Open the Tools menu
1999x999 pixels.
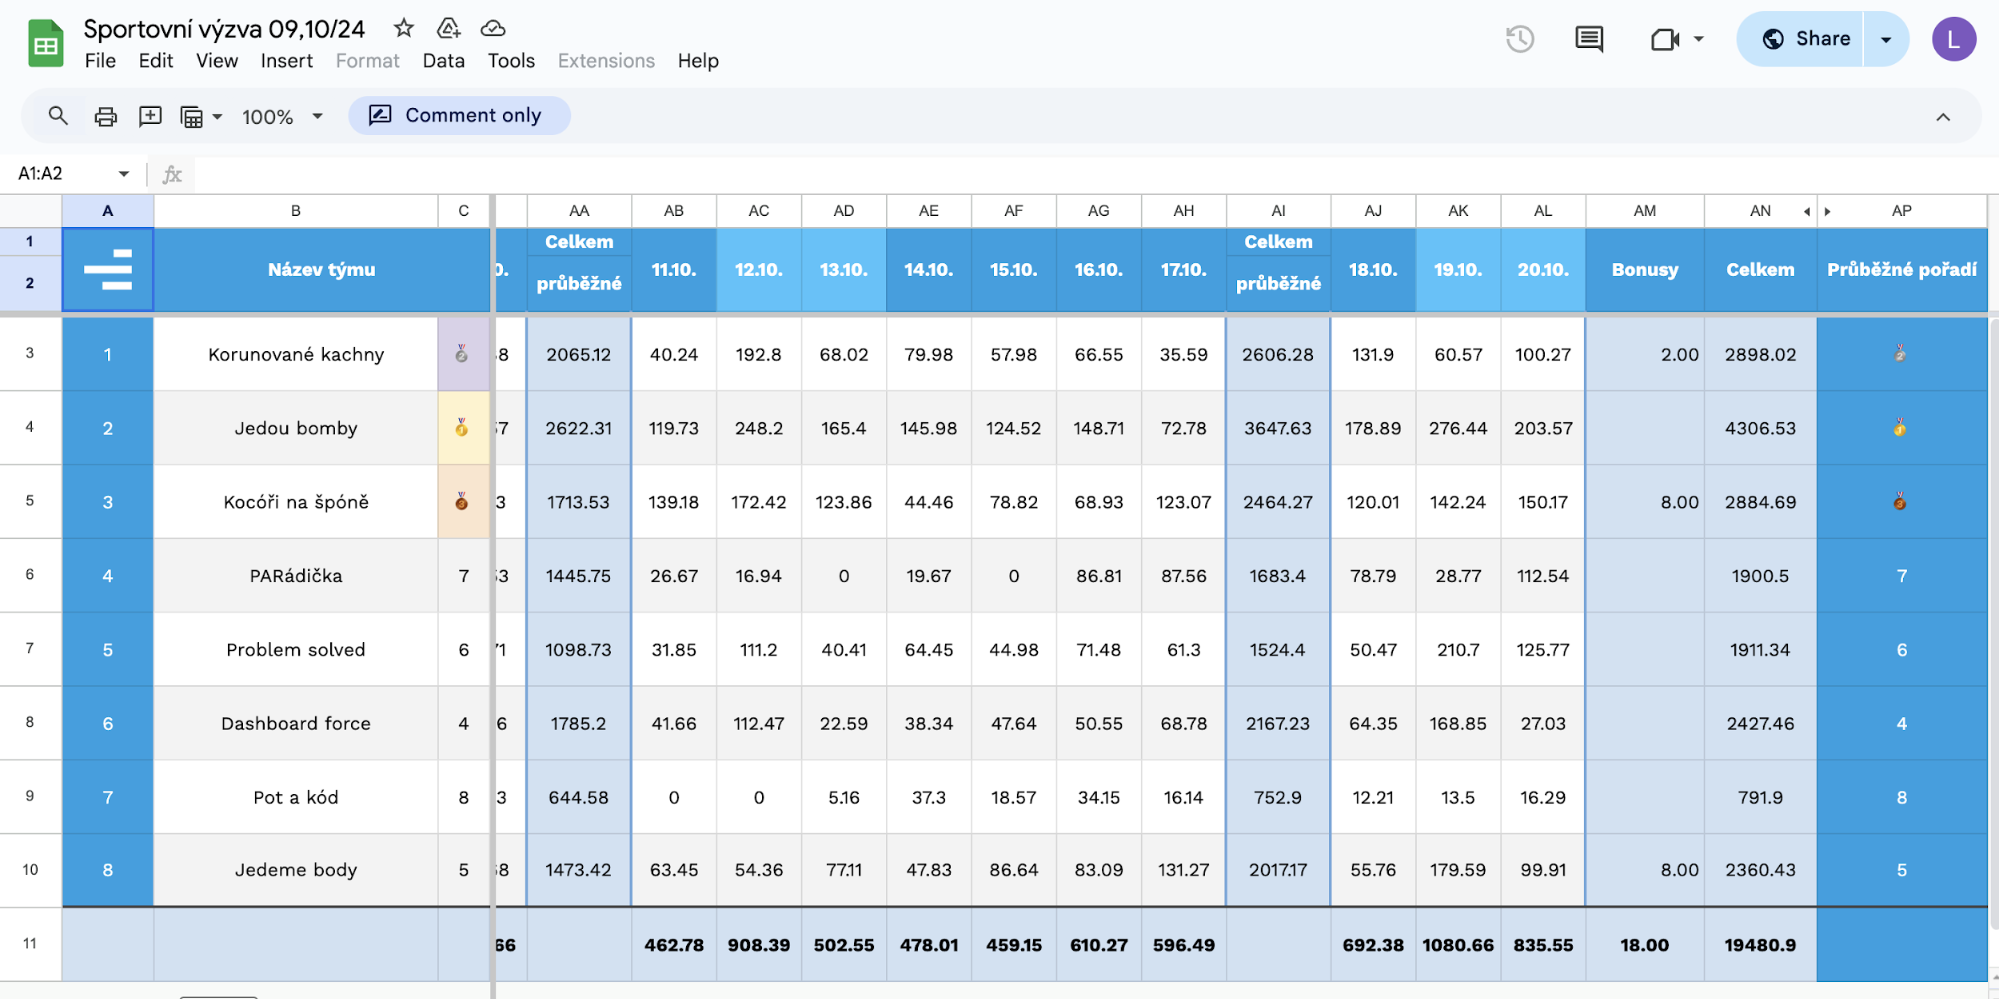pos(511,61)
